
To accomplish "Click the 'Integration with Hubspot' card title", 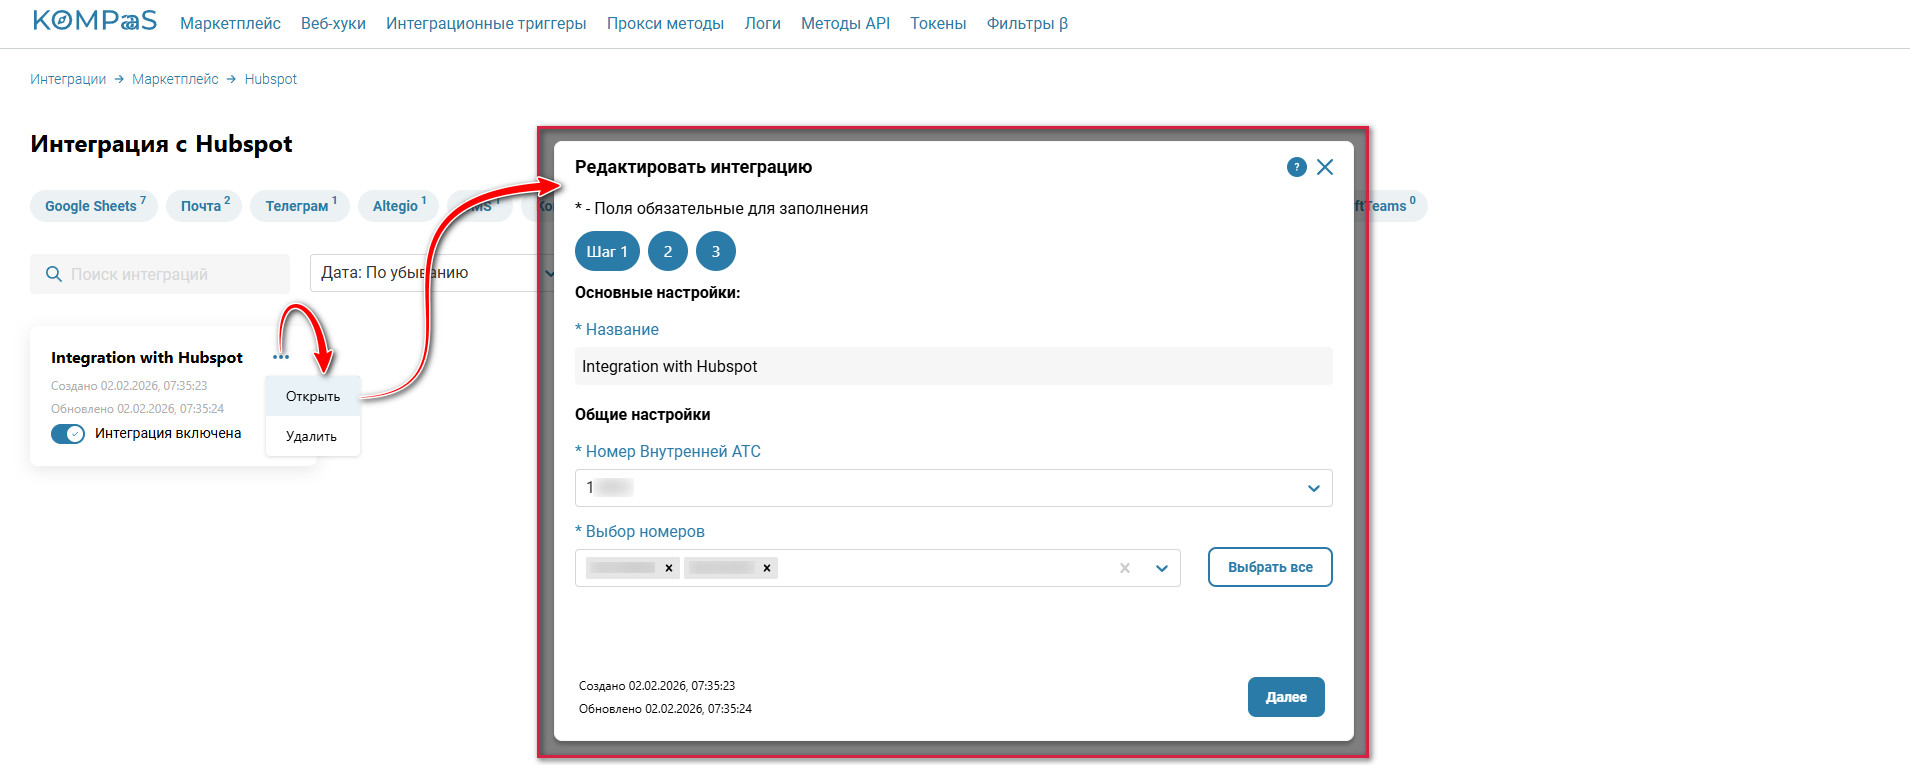I will click(147, 358).
